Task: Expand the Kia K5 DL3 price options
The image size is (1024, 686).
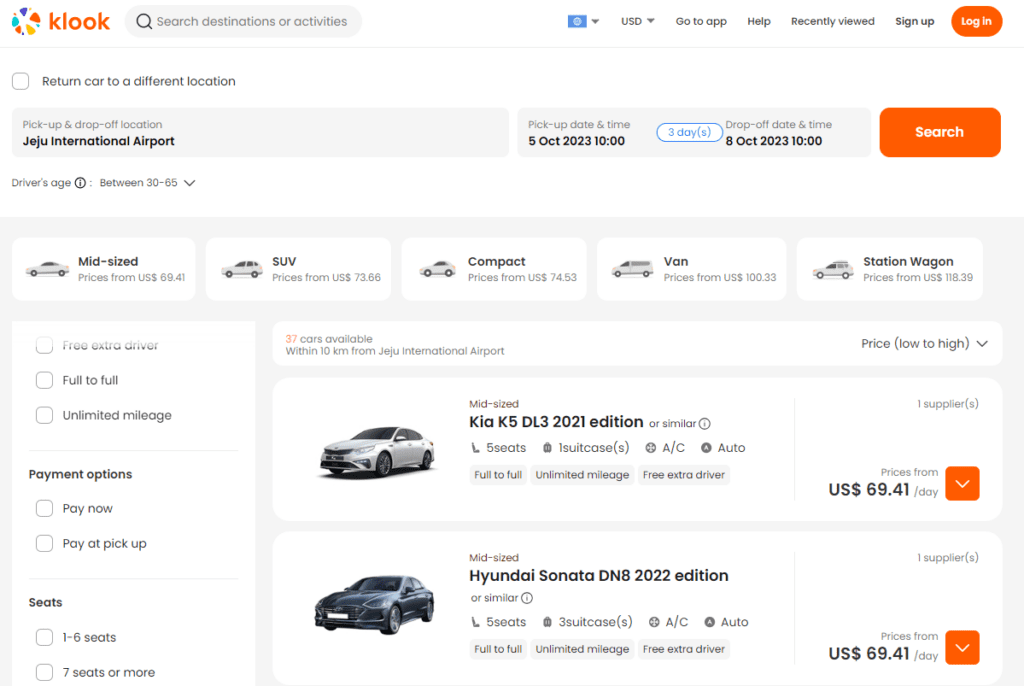Action: [962, 483]
